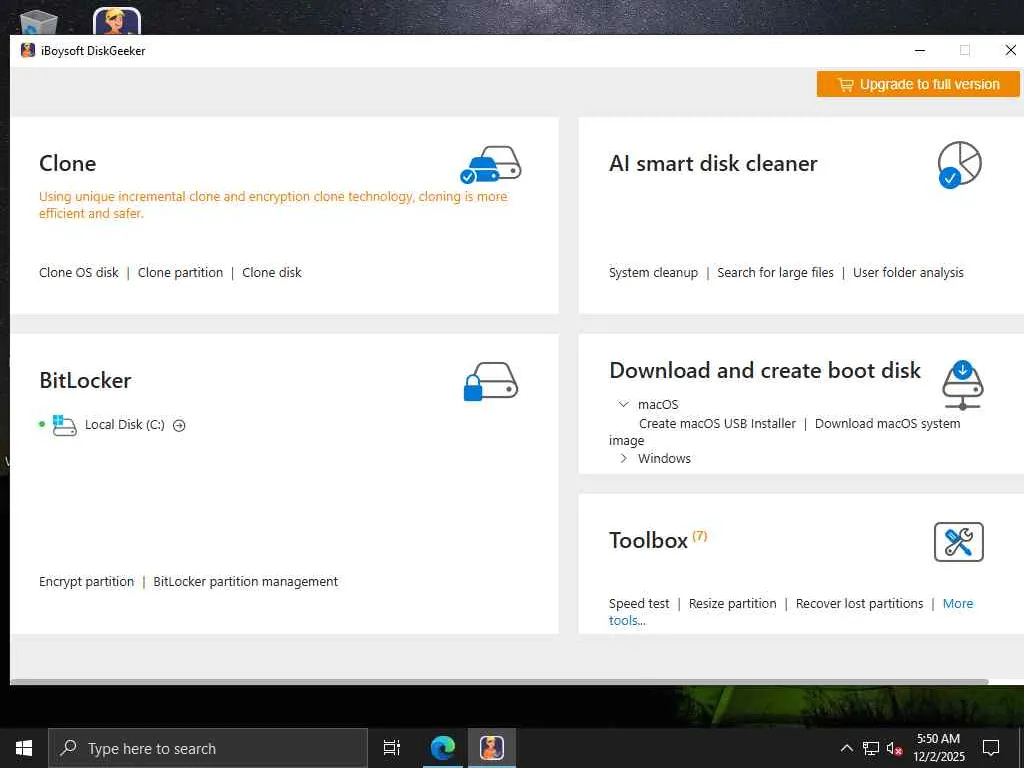Click the Clone card heading
The image size is (1024, 768).
[x=67, y=163]
